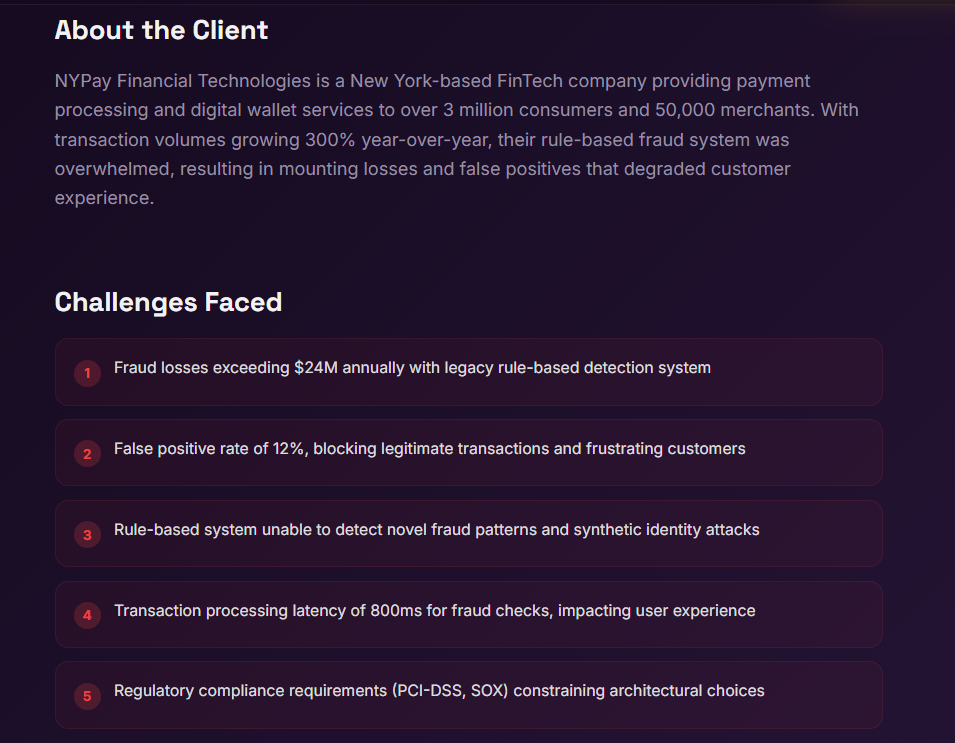The image size is (955, 743).
Task: Click the number 1 badge icon
Action: [87, 374]
